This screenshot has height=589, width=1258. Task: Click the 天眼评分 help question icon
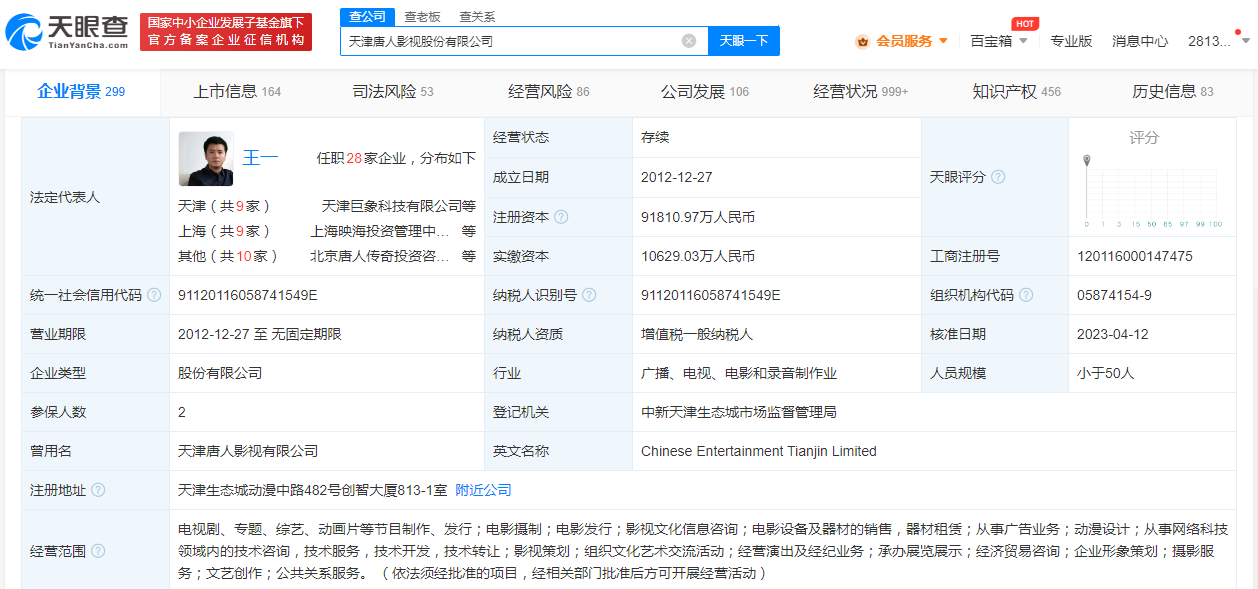pyautogui.click(x=998, y=177)
